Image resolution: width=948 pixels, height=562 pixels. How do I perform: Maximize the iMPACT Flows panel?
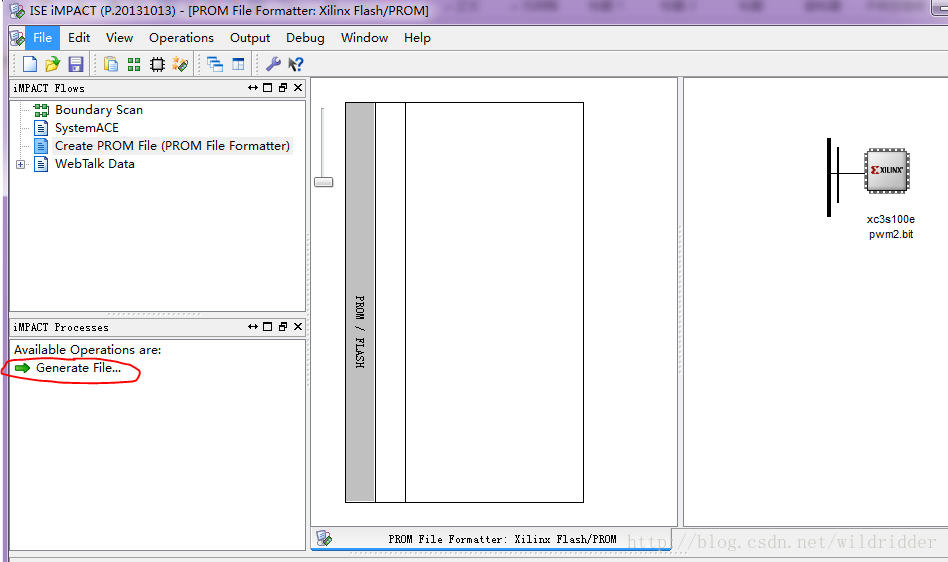click(x=268, y=88)
